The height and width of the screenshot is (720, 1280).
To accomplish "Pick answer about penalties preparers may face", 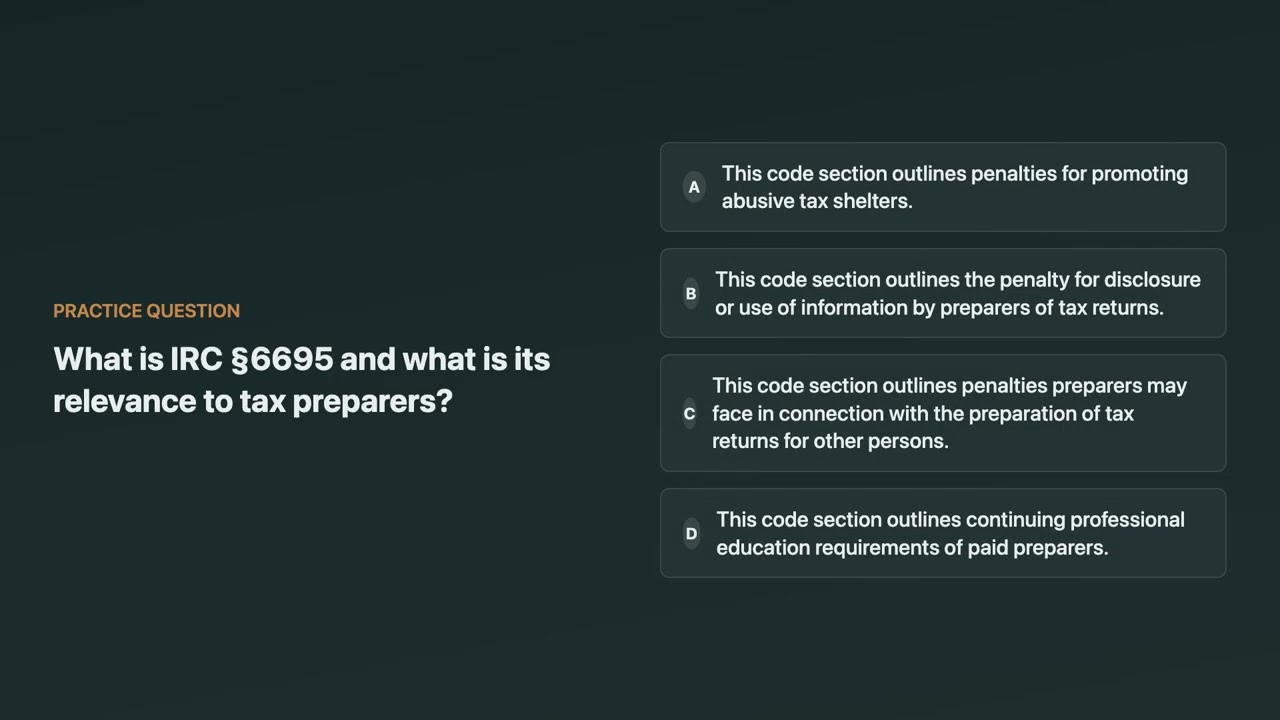I will (943, 413).
